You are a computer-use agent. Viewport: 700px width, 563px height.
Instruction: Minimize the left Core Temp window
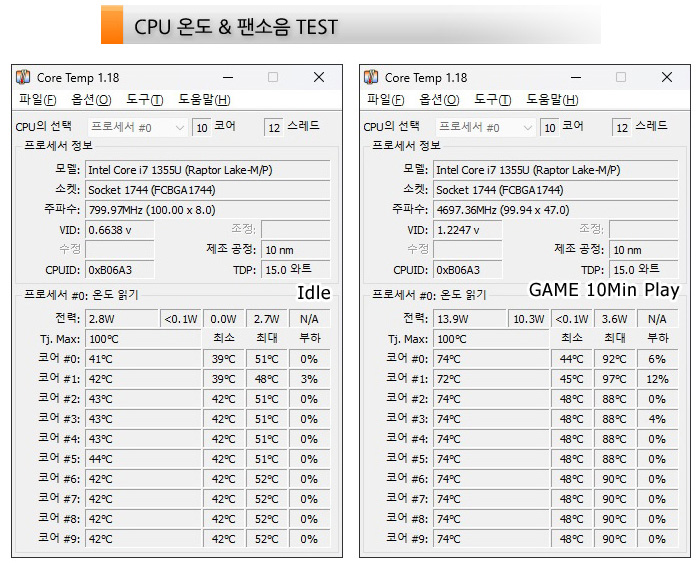(x=227, y=78)
